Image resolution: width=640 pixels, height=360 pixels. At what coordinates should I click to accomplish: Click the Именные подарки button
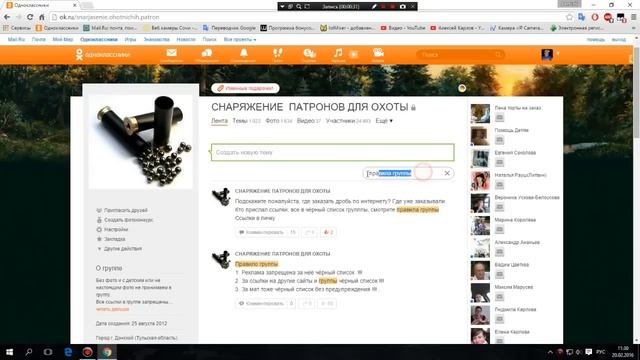pos(245,88)
